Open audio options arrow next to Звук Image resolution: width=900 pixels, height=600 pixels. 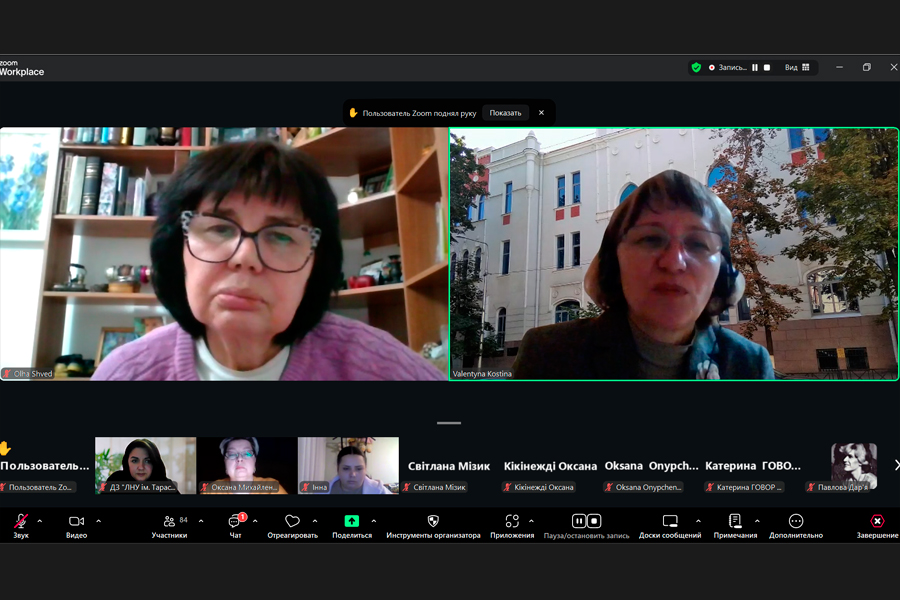[x=40, y=521]
